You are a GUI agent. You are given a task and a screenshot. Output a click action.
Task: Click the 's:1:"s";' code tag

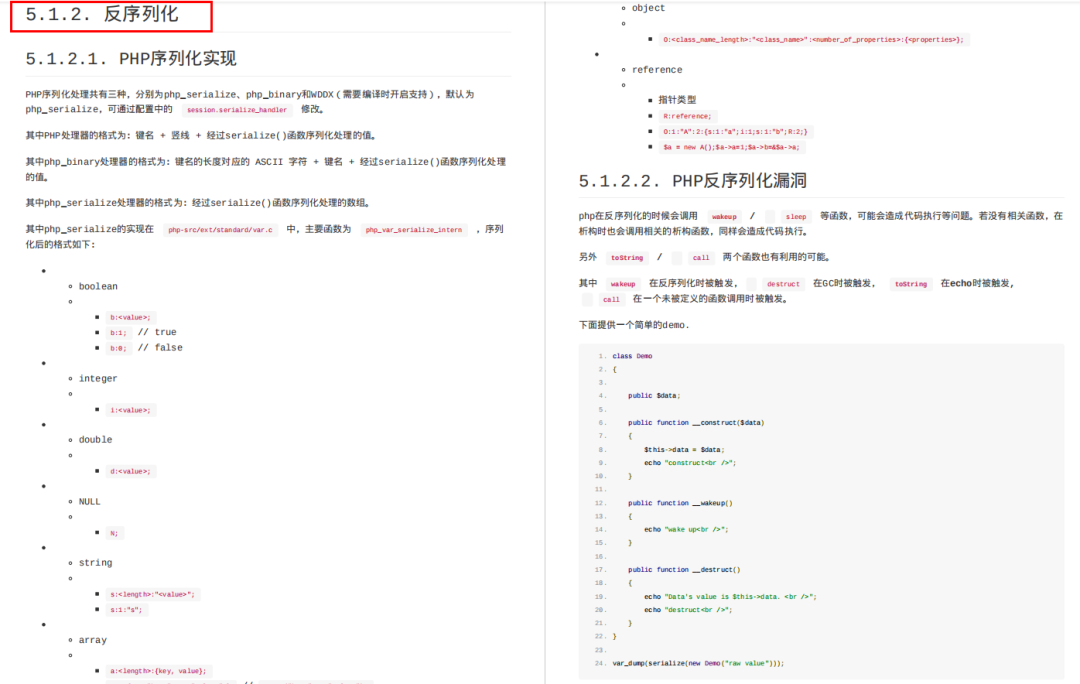(126, 610)
